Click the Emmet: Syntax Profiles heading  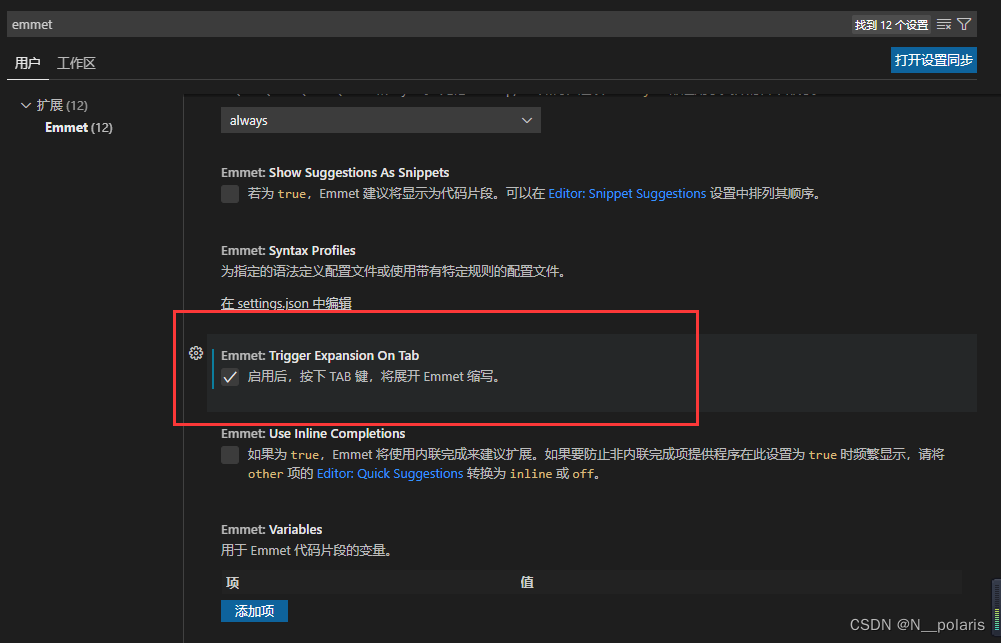(x=288, y=250)
